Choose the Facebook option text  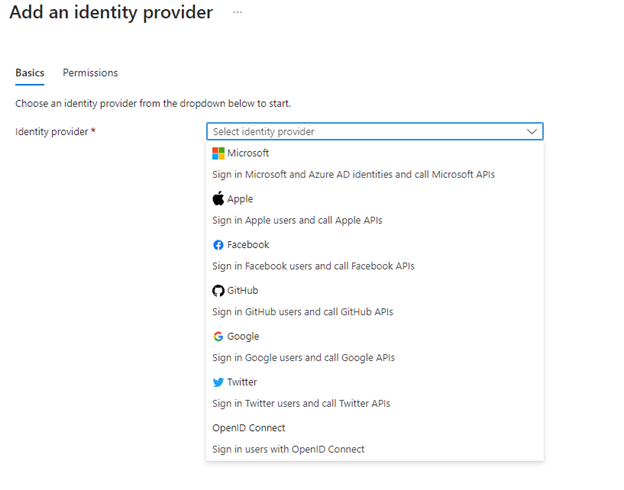[248, 245]
